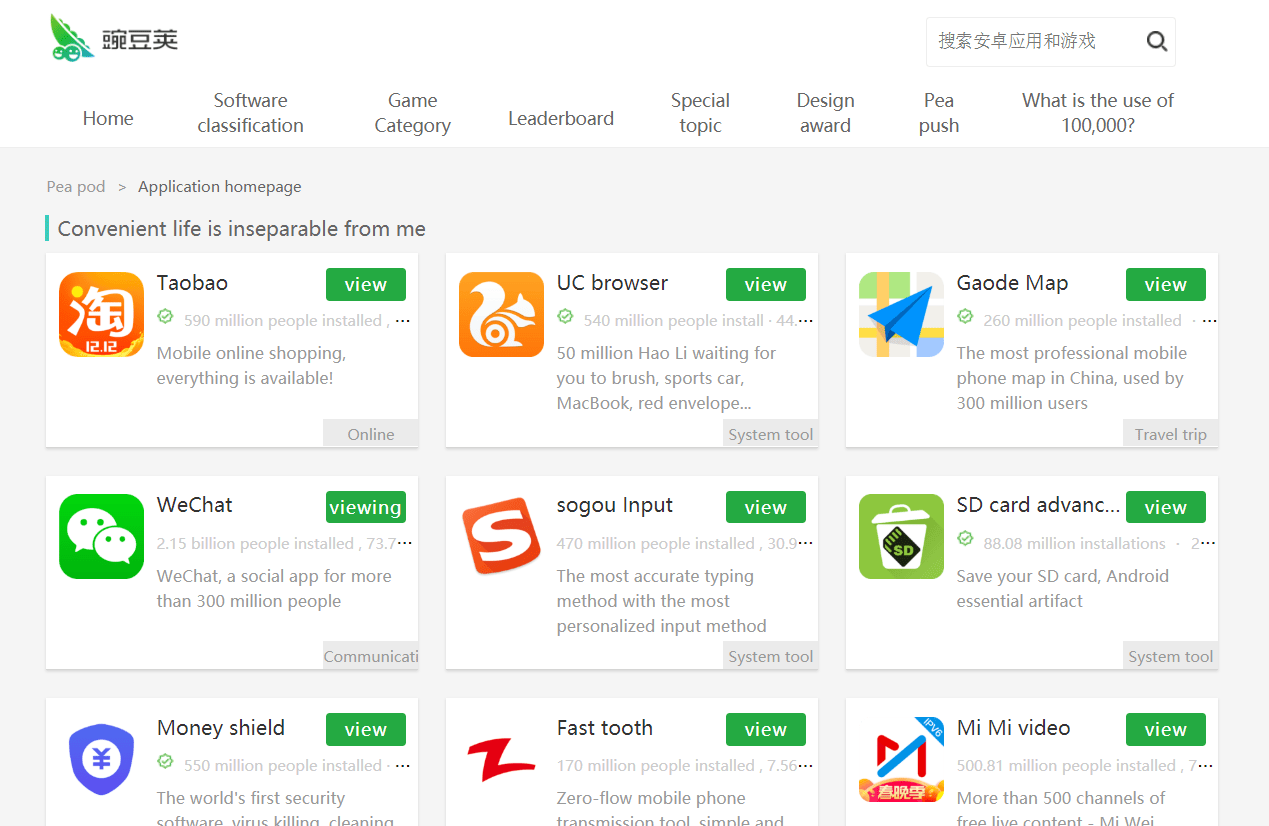Open the Mi Mi video title link
This screenshot has width=1269, height=826.
(x=1013, y=728)
